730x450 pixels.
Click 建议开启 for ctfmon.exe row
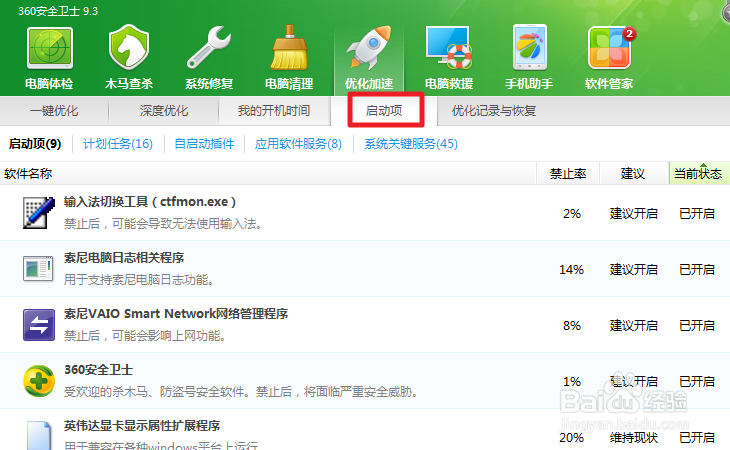[x=634, y=214]
